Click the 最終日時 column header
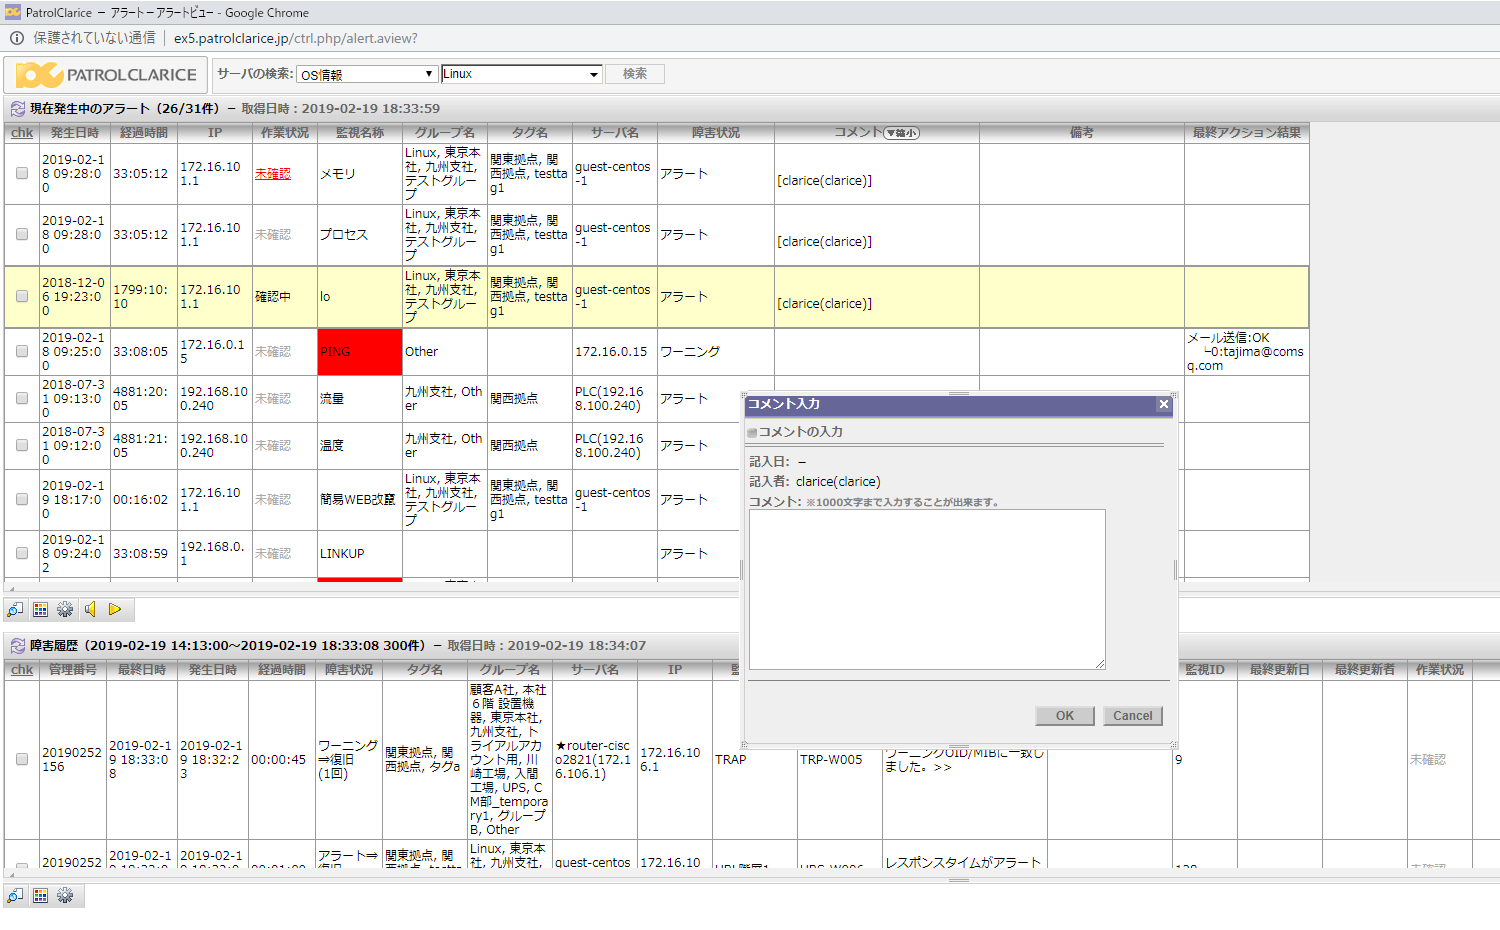Image resolution: width=1500 pixels, height=930 pixels. pos(142,670)
